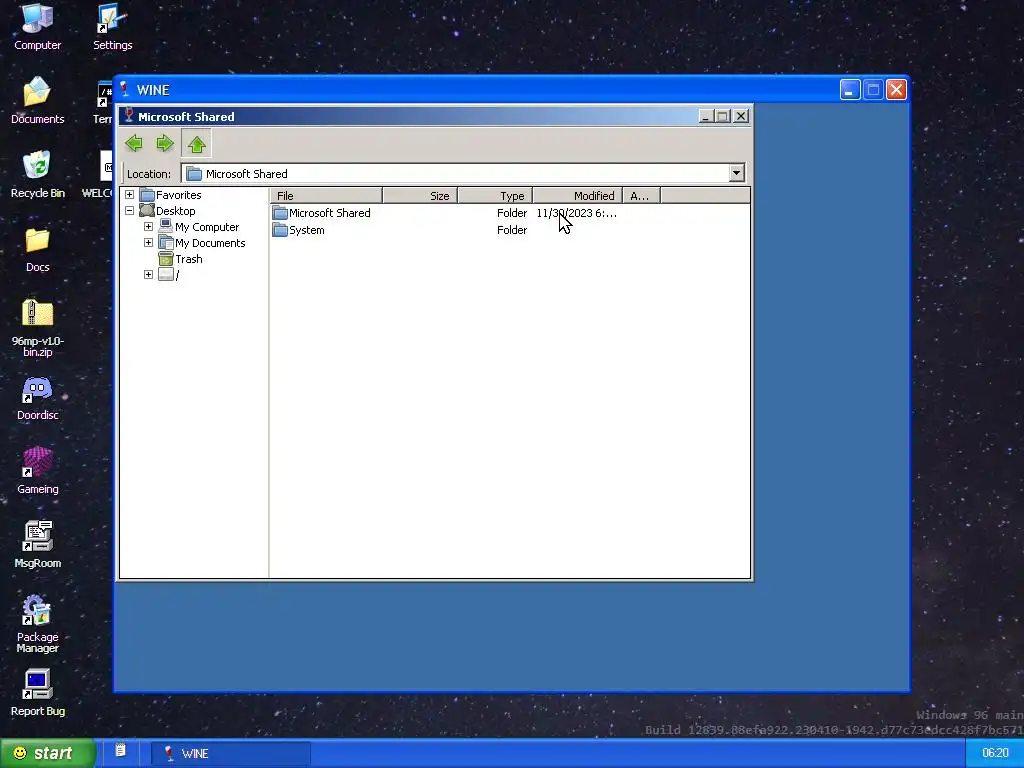Image resolution: width=1024 pixels, height=768 pixels.
Task: Select My Computer in the tree
Action: click(206, 227)
